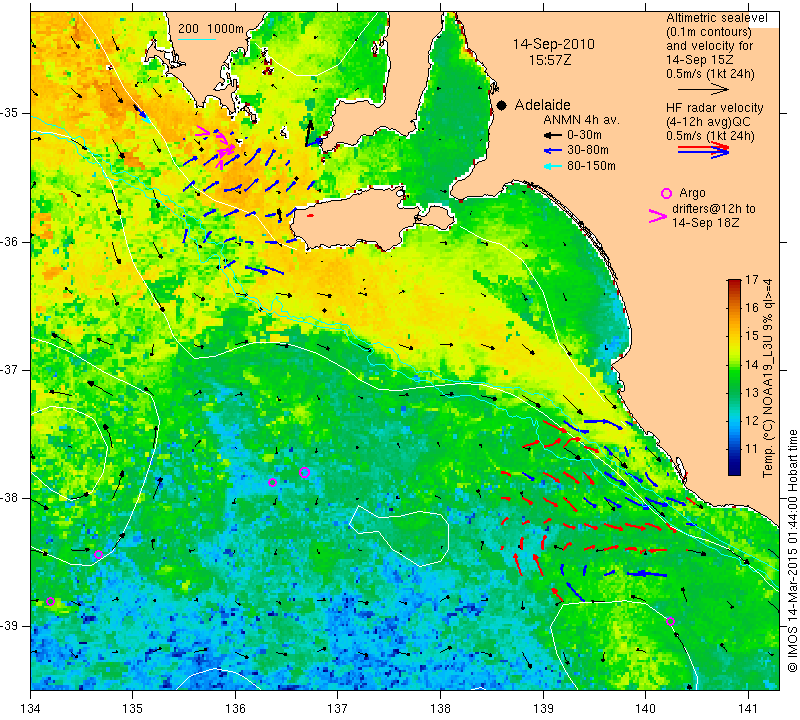Image resolution: width=800 pixels, height=720 pixels.
Task: Click the double-ringed Argo marker near 136.7°E
Action: [305, 473]
